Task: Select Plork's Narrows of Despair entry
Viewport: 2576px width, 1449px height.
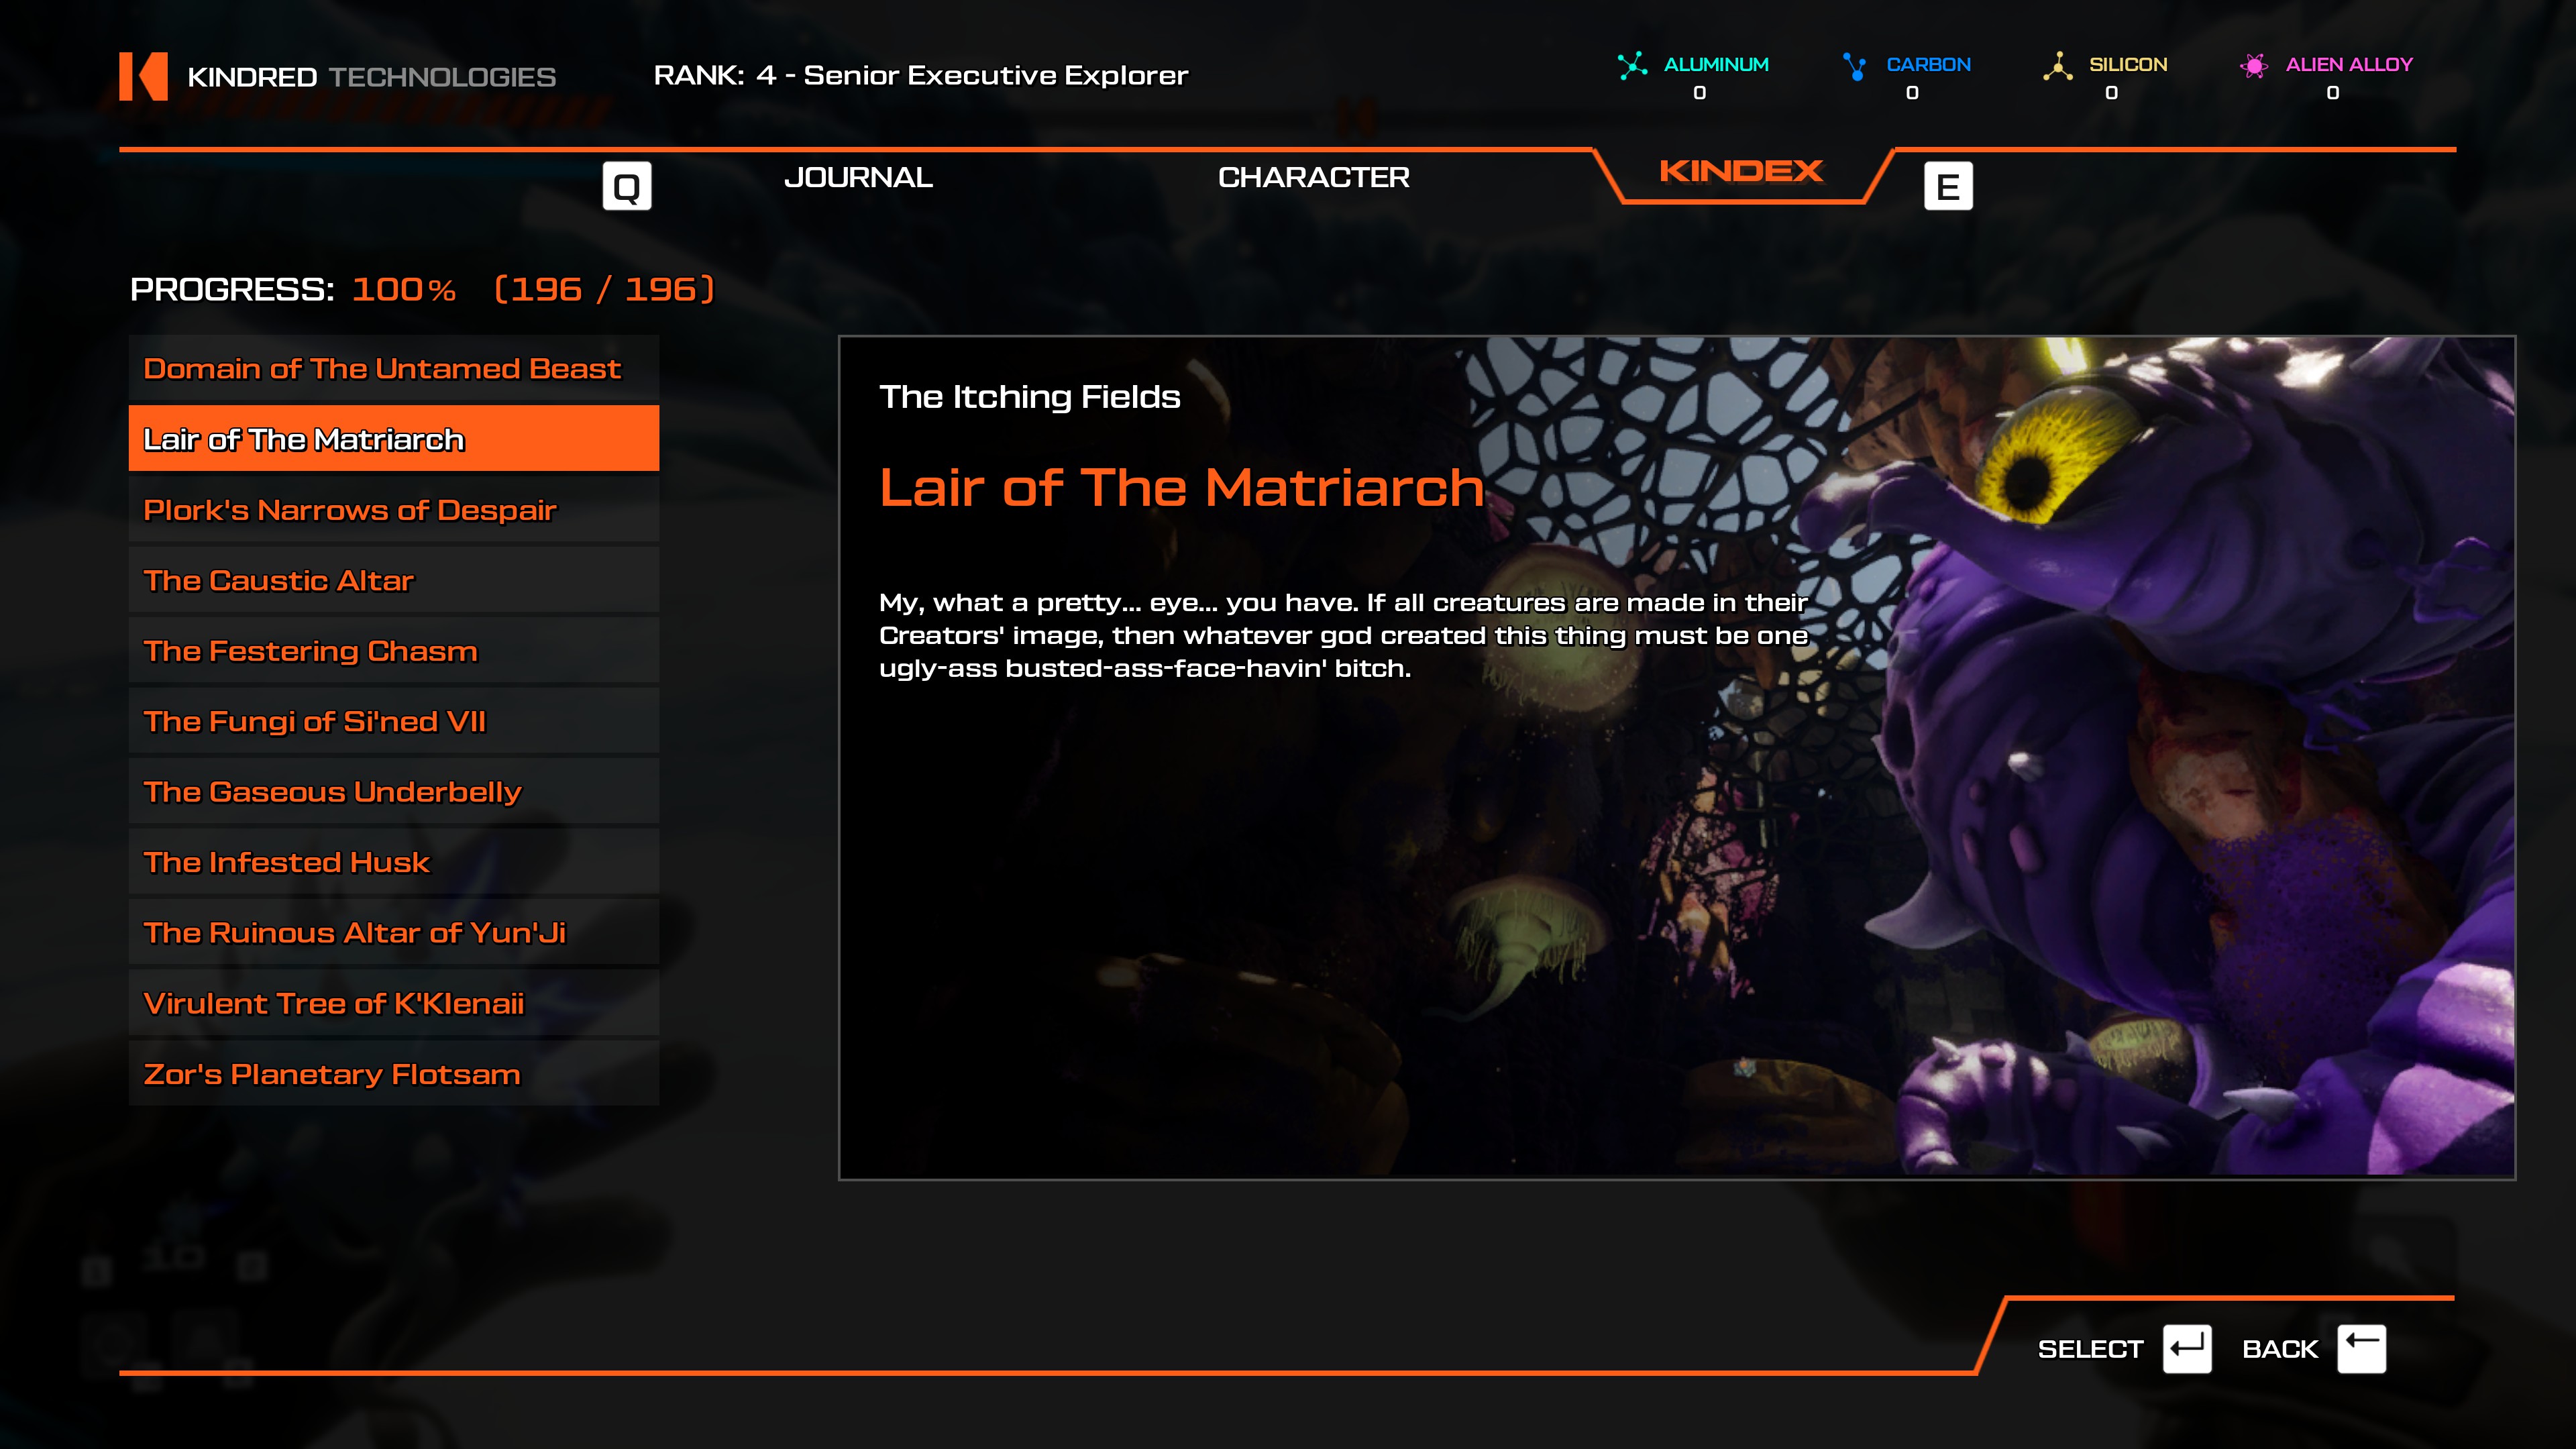Action: (394, 509)
